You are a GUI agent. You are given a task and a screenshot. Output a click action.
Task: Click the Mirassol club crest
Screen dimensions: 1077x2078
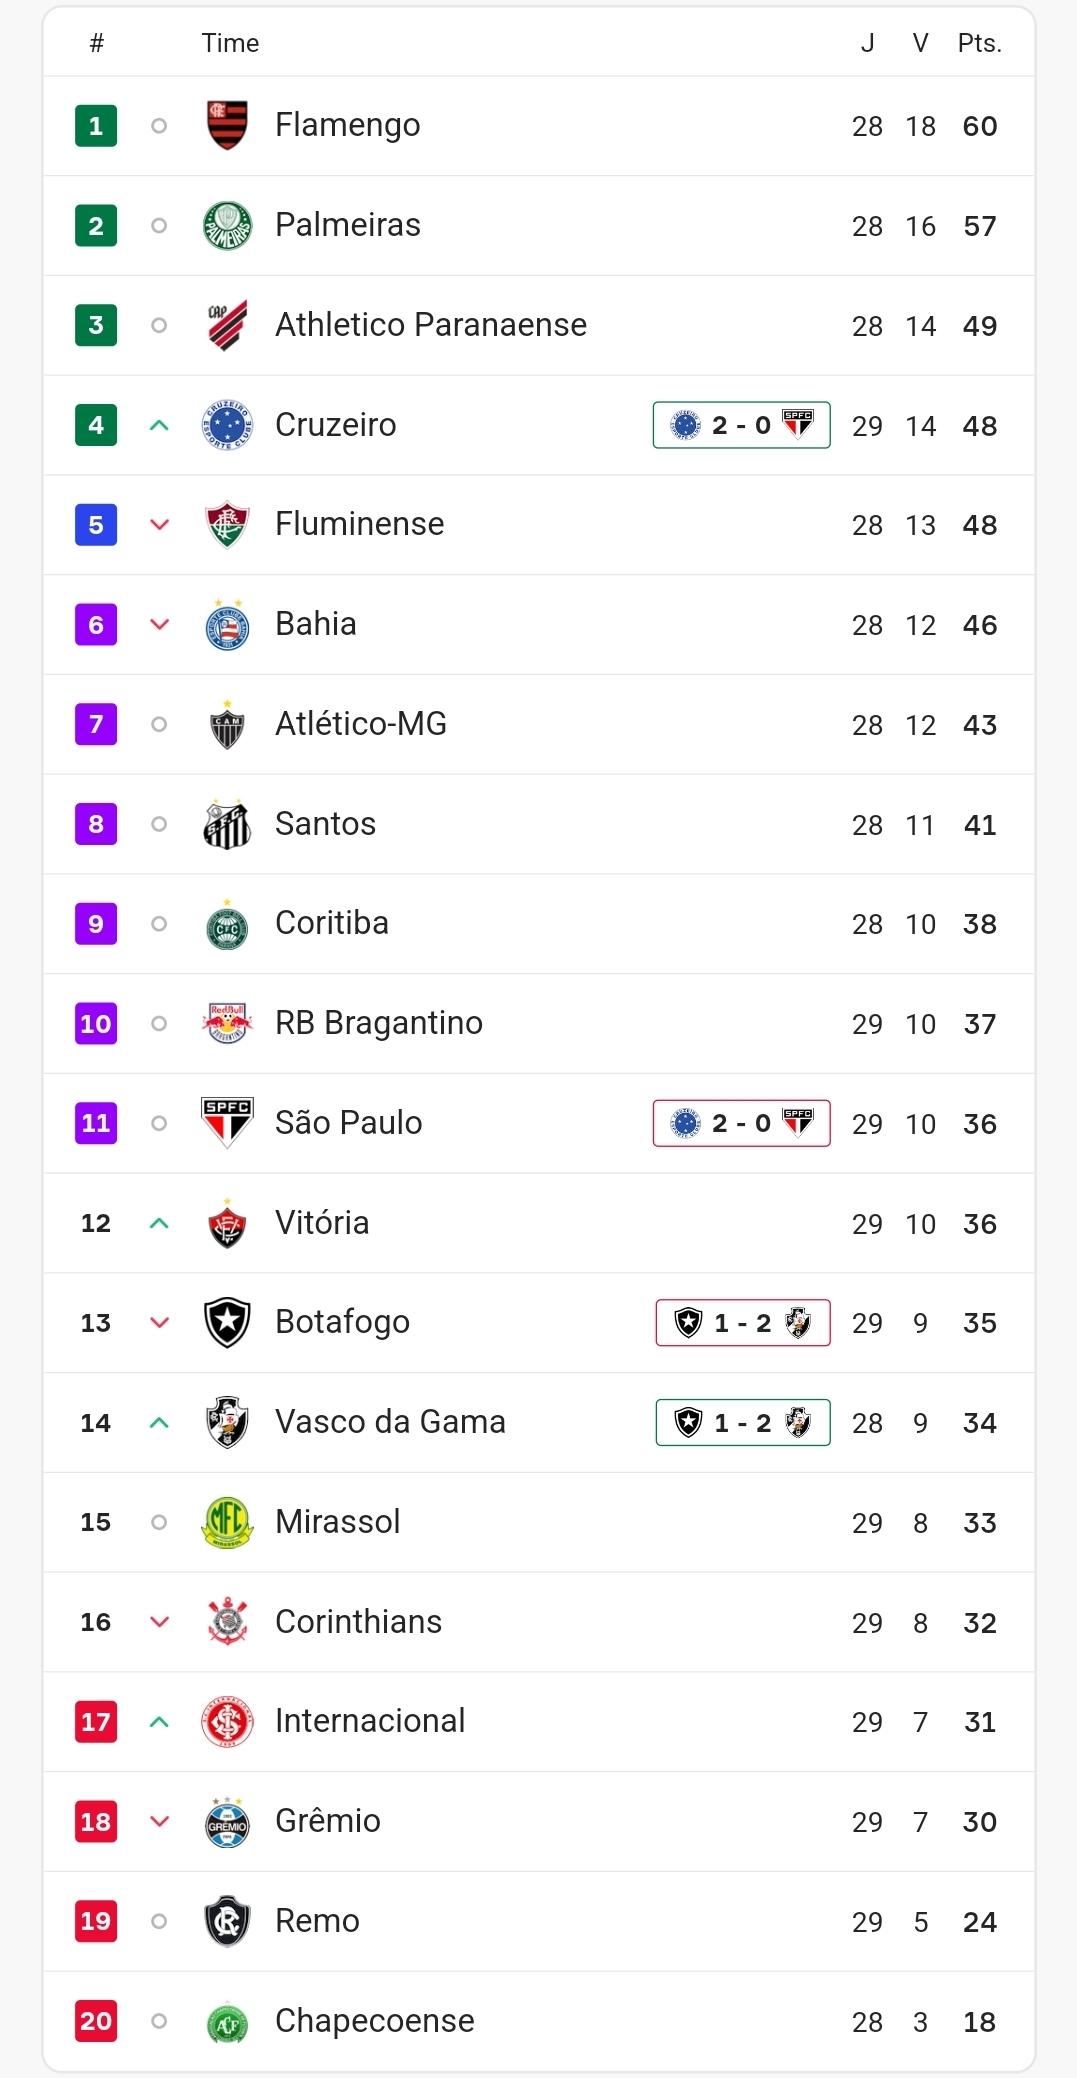pyautogui.click(x=227, y=1522)
